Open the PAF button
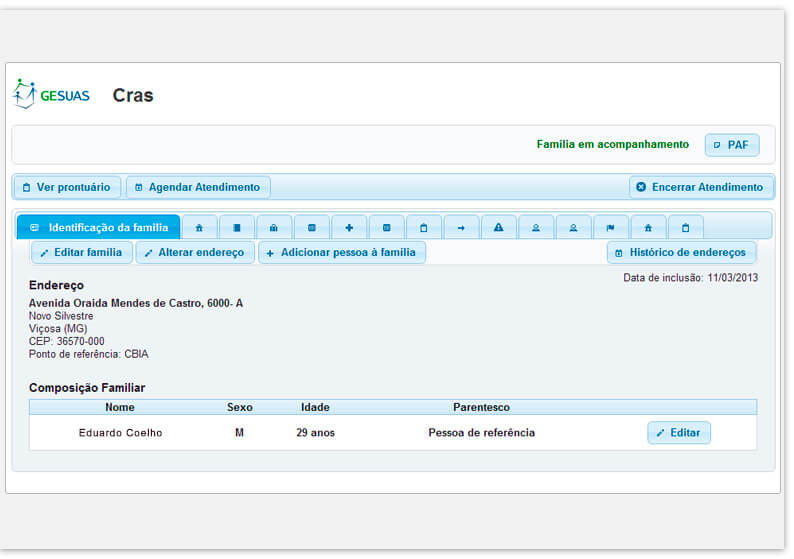This screenshot has height=559, width=794. pyautogui.click(x=732, y=145)
